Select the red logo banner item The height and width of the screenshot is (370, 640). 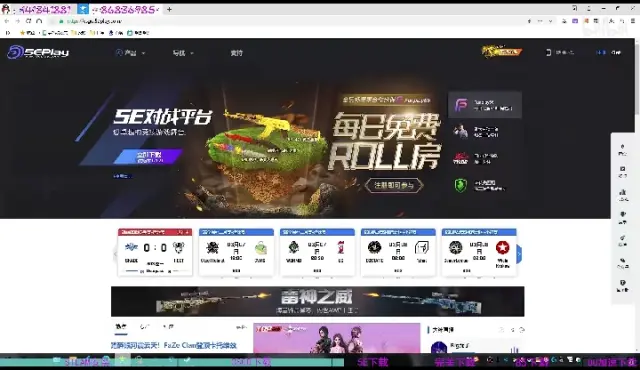485,159
